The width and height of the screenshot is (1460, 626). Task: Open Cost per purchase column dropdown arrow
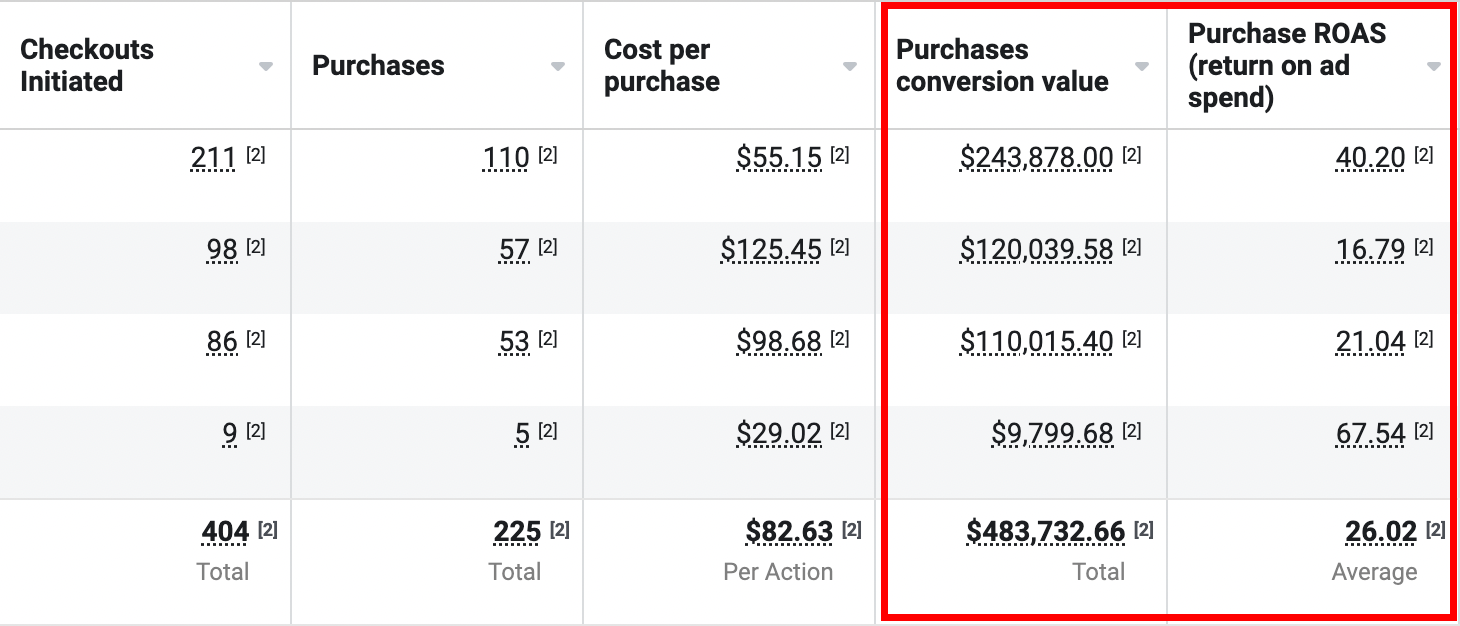point(850,66)
